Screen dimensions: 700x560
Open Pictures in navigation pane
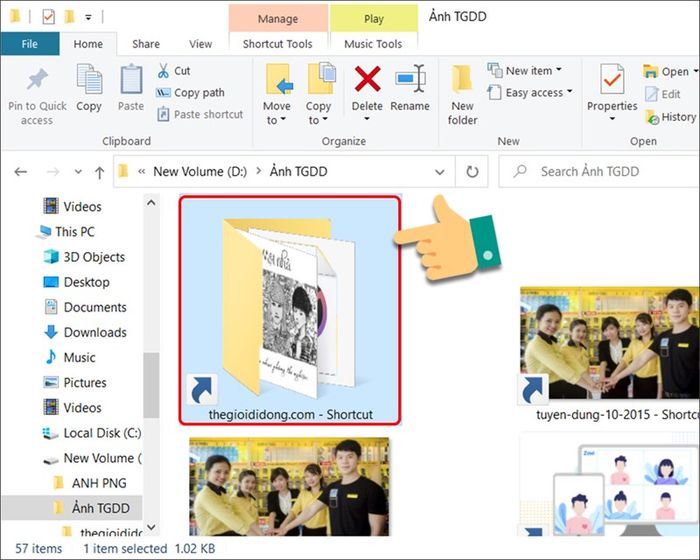pyautogui.click(x=75, y=383)
